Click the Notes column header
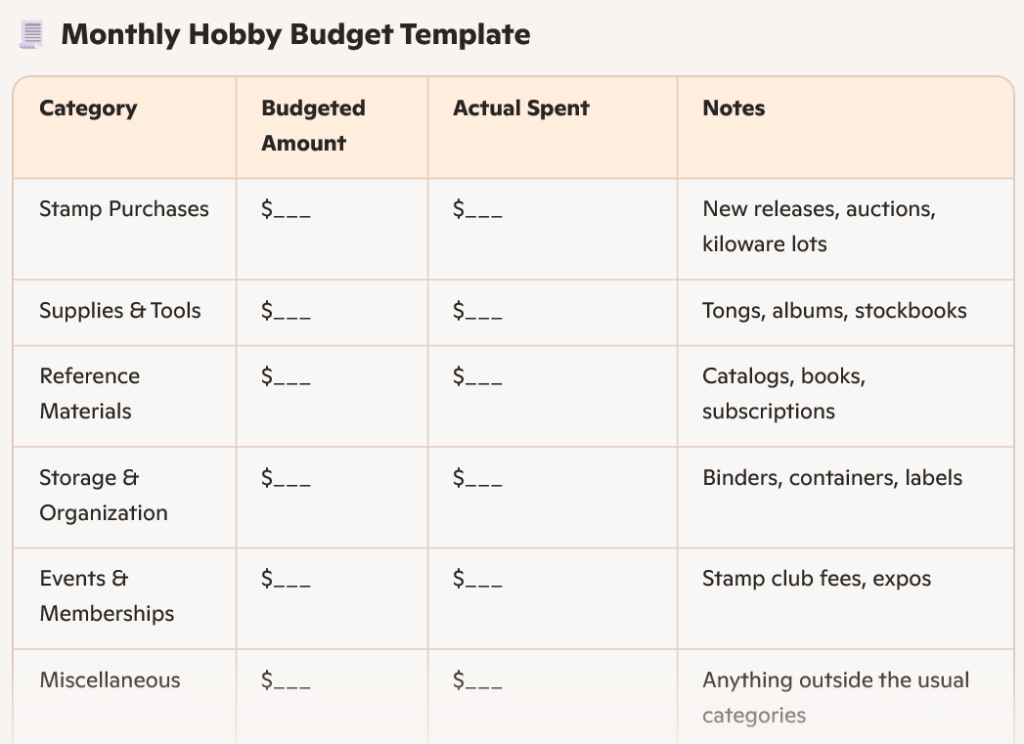This screenshot has height=744, width=1024. click(733, 109)
